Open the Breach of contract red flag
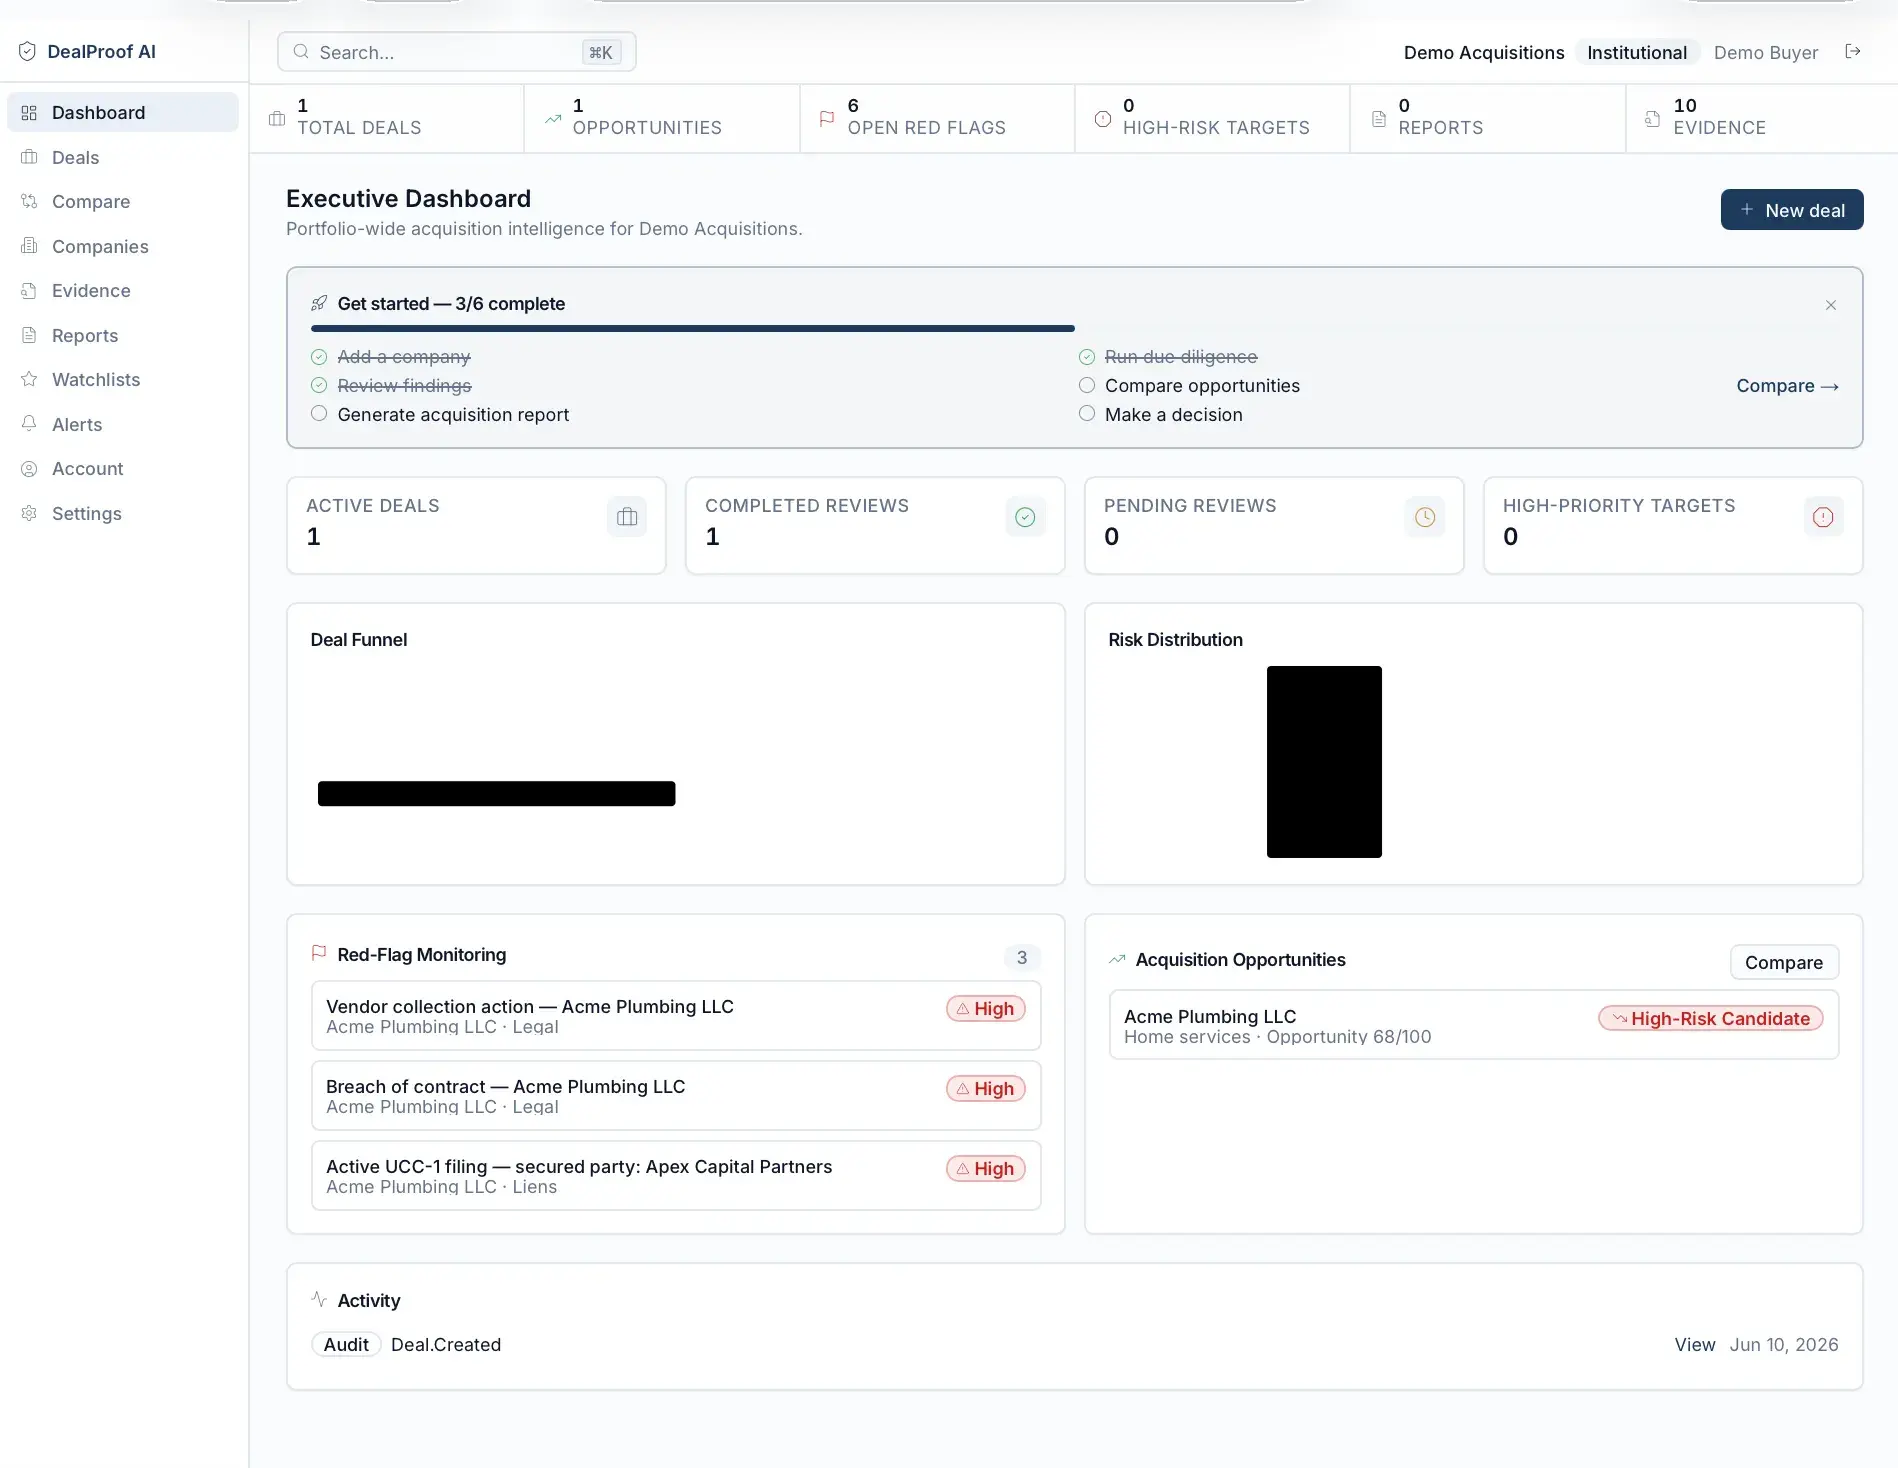Screen dimensions: 1898x1468 [676, 1096]
